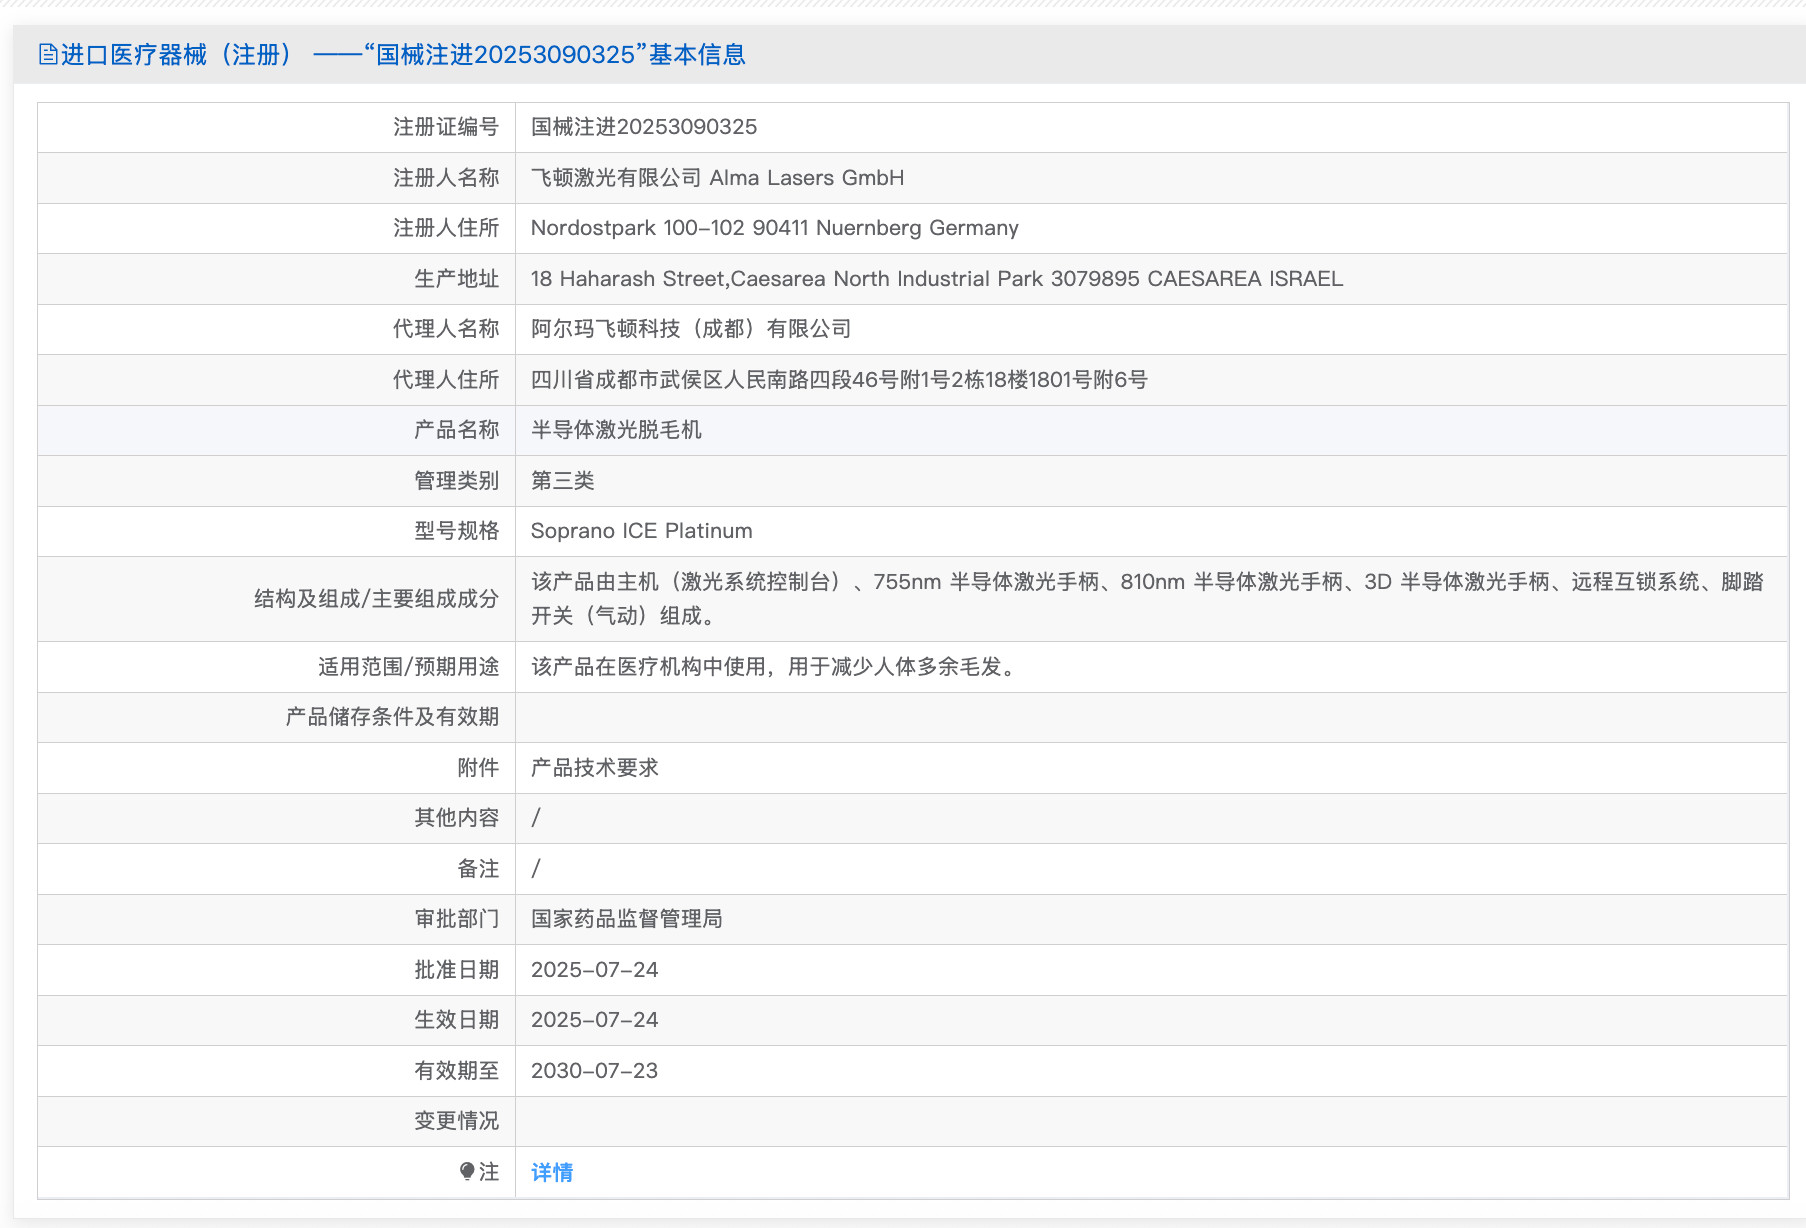Image resolution: width=1806 pixels, height=1228 pixels.
Task: Click the empty 变更情况 value cell
Action: (900, 1121)
